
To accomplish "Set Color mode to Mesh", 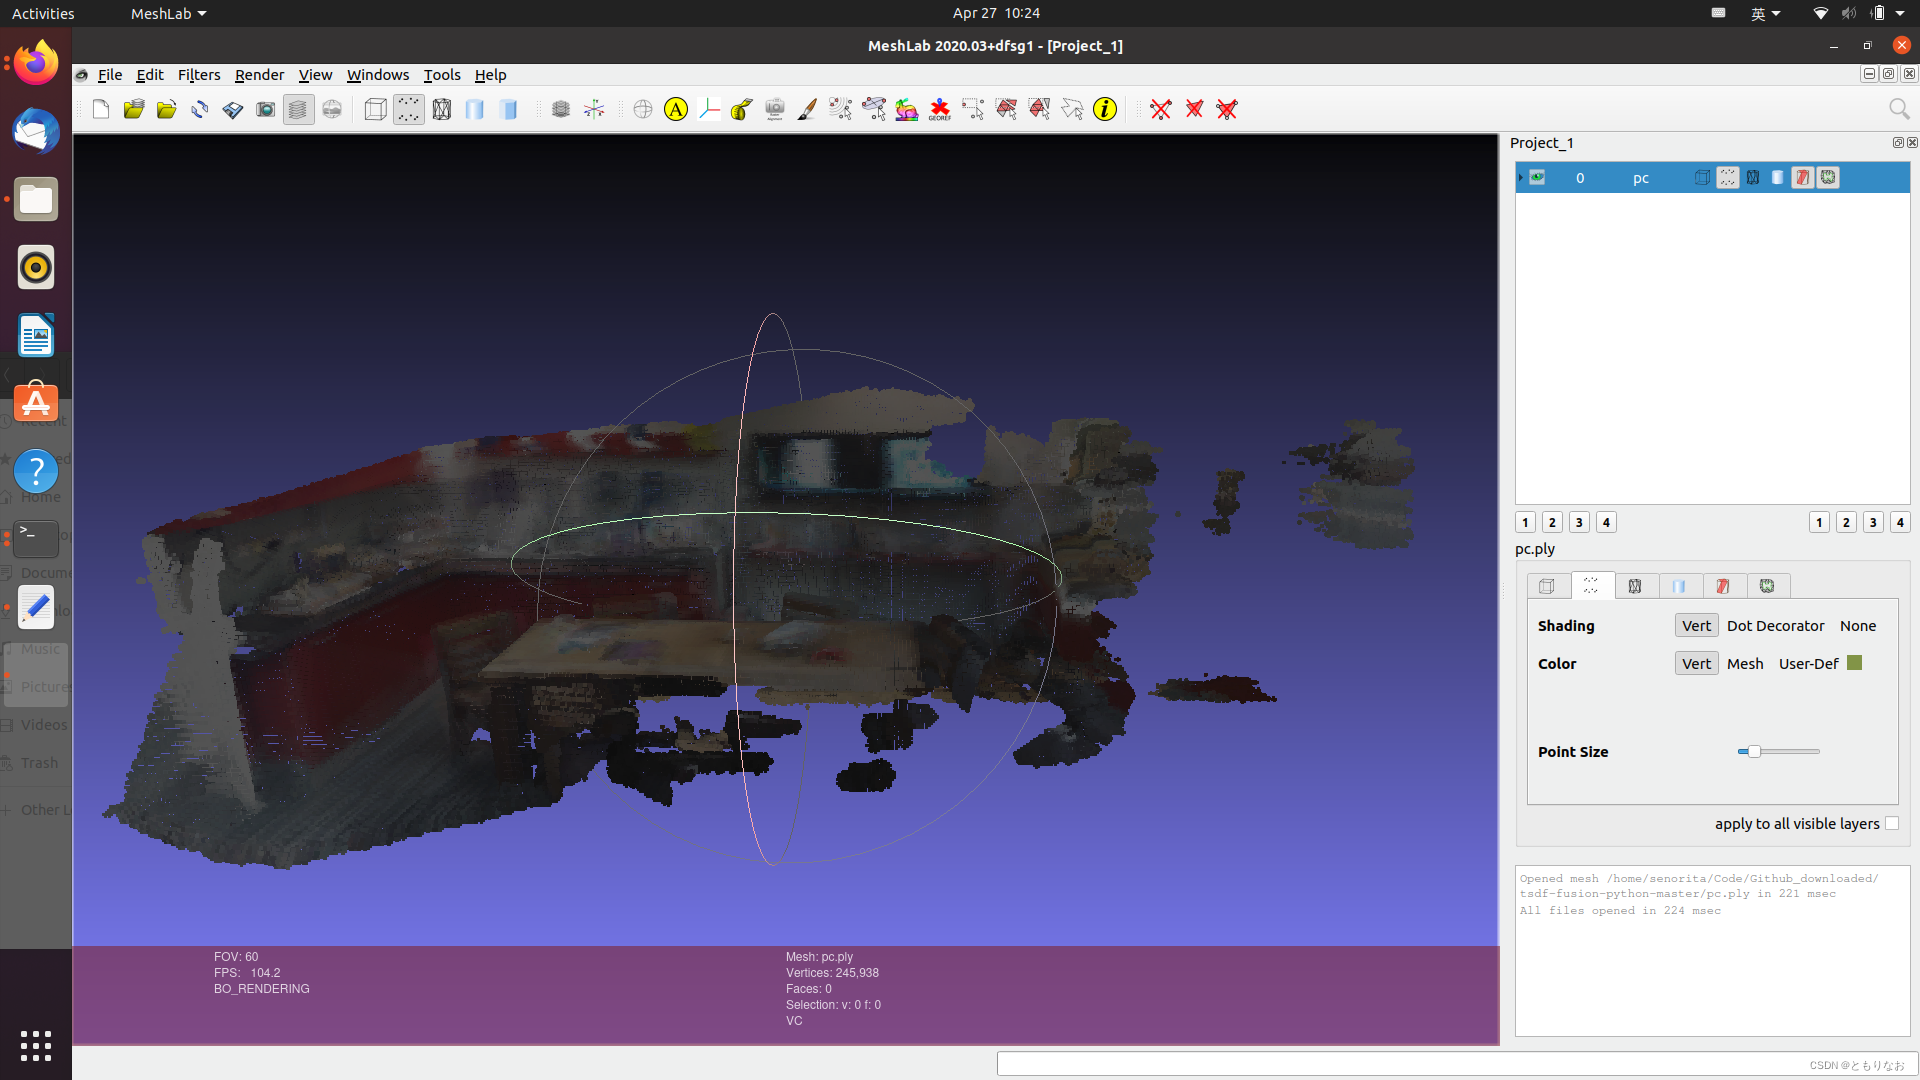I will click(x=1745, y=664).
